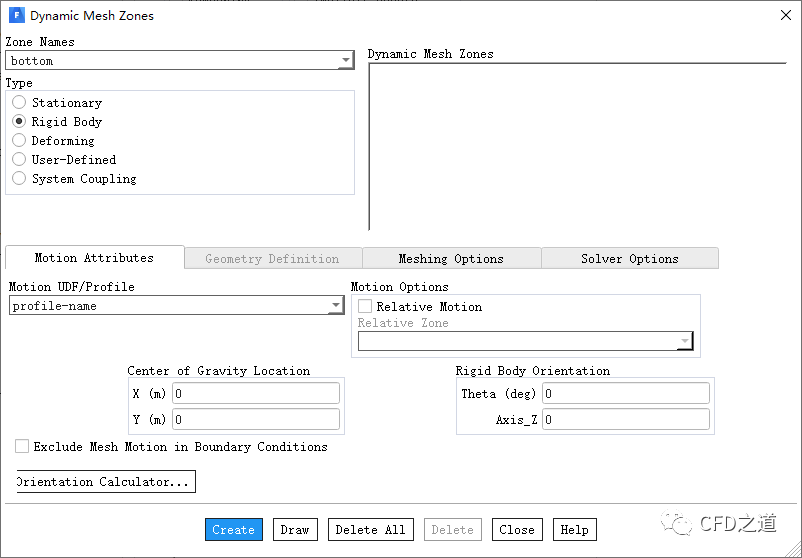
Task: Toggle Exclude Mesh Motion in Boundary Conditions
Action: pyautogui.click(x=22, y=447)
